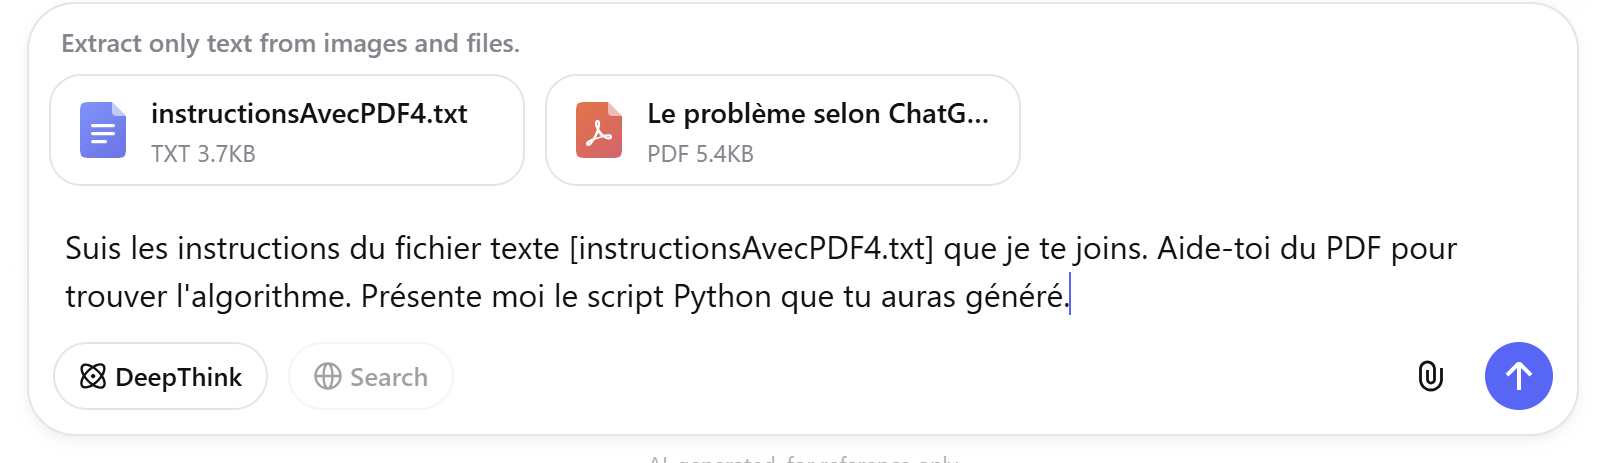
Task: Click the red PDF file icon
Action: coord(599,130)
